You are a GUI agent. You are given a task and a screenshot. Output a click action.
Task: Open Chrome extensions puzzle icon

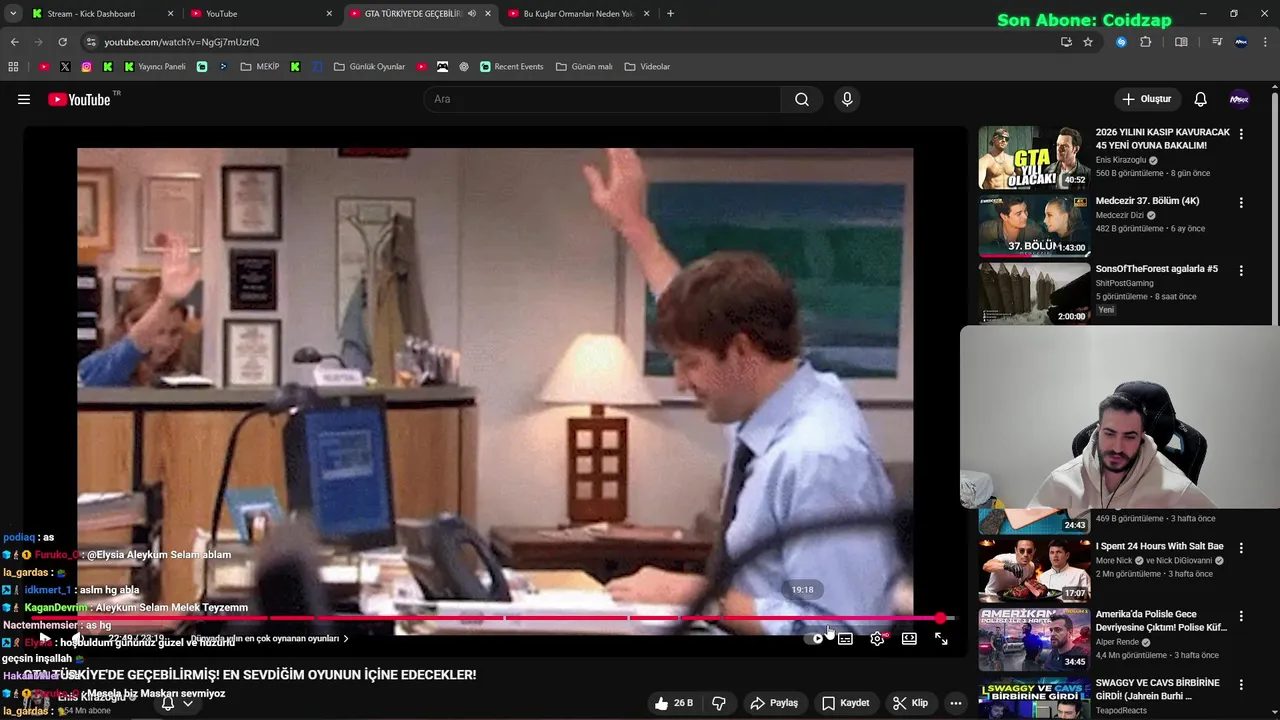tap(1145, 42)
